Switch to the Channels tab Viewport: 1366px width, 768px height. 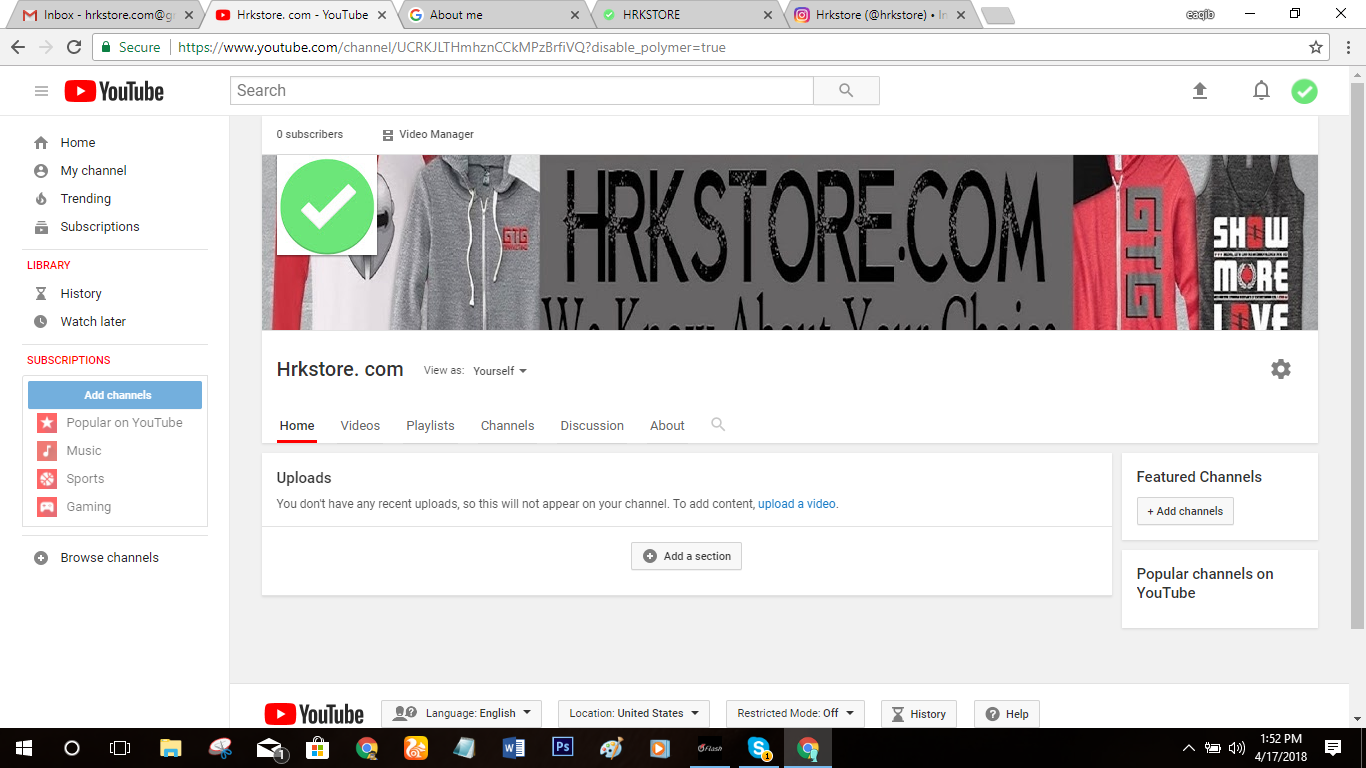(x=508, y=426)
